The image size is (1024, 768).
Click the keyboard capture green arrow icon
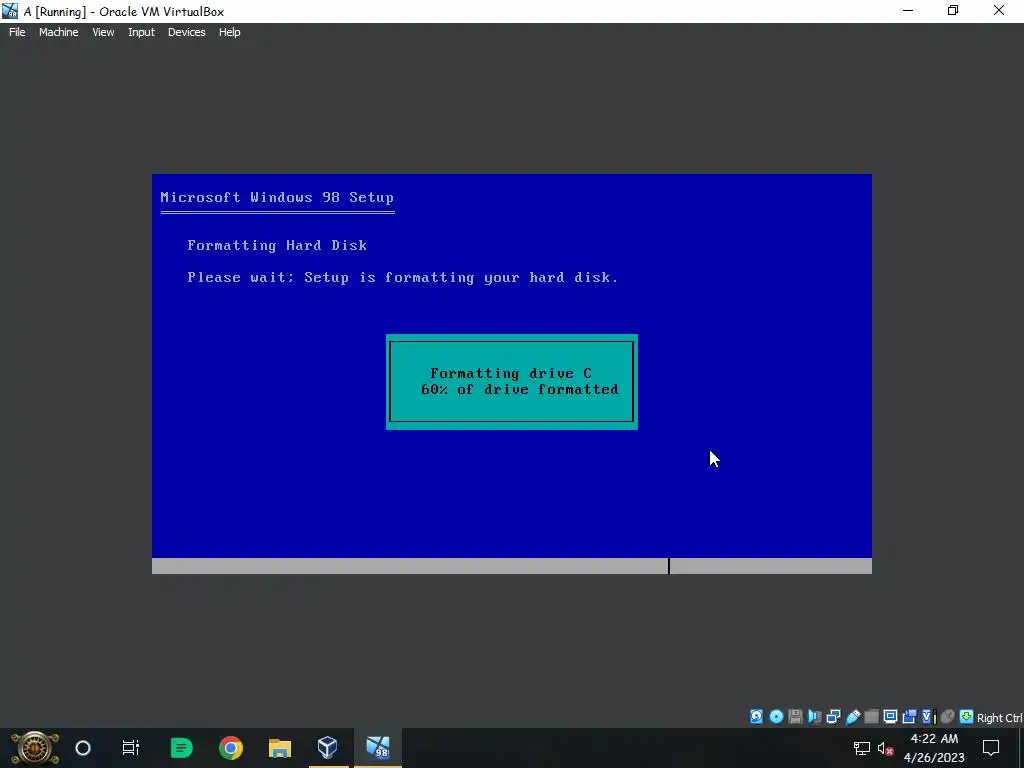[967, 716]
